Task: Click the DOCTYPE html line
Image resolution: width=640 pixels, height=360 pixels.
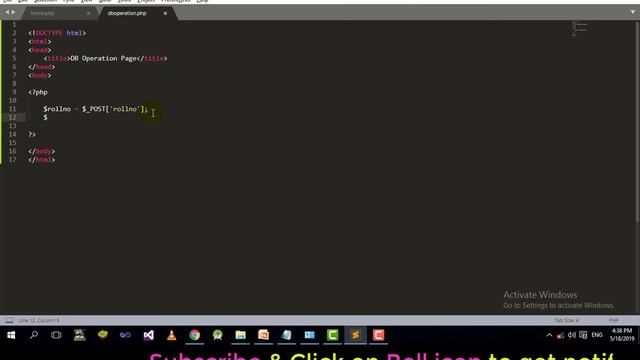Action: tap(57, 33)
